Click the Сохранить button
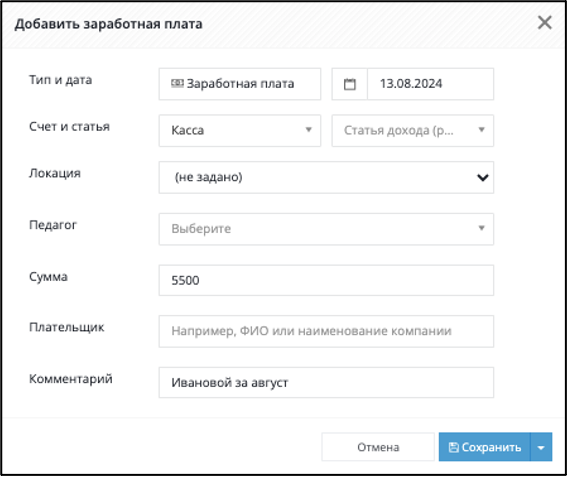This screenshot has height=477, width=568. coord(485,447)
